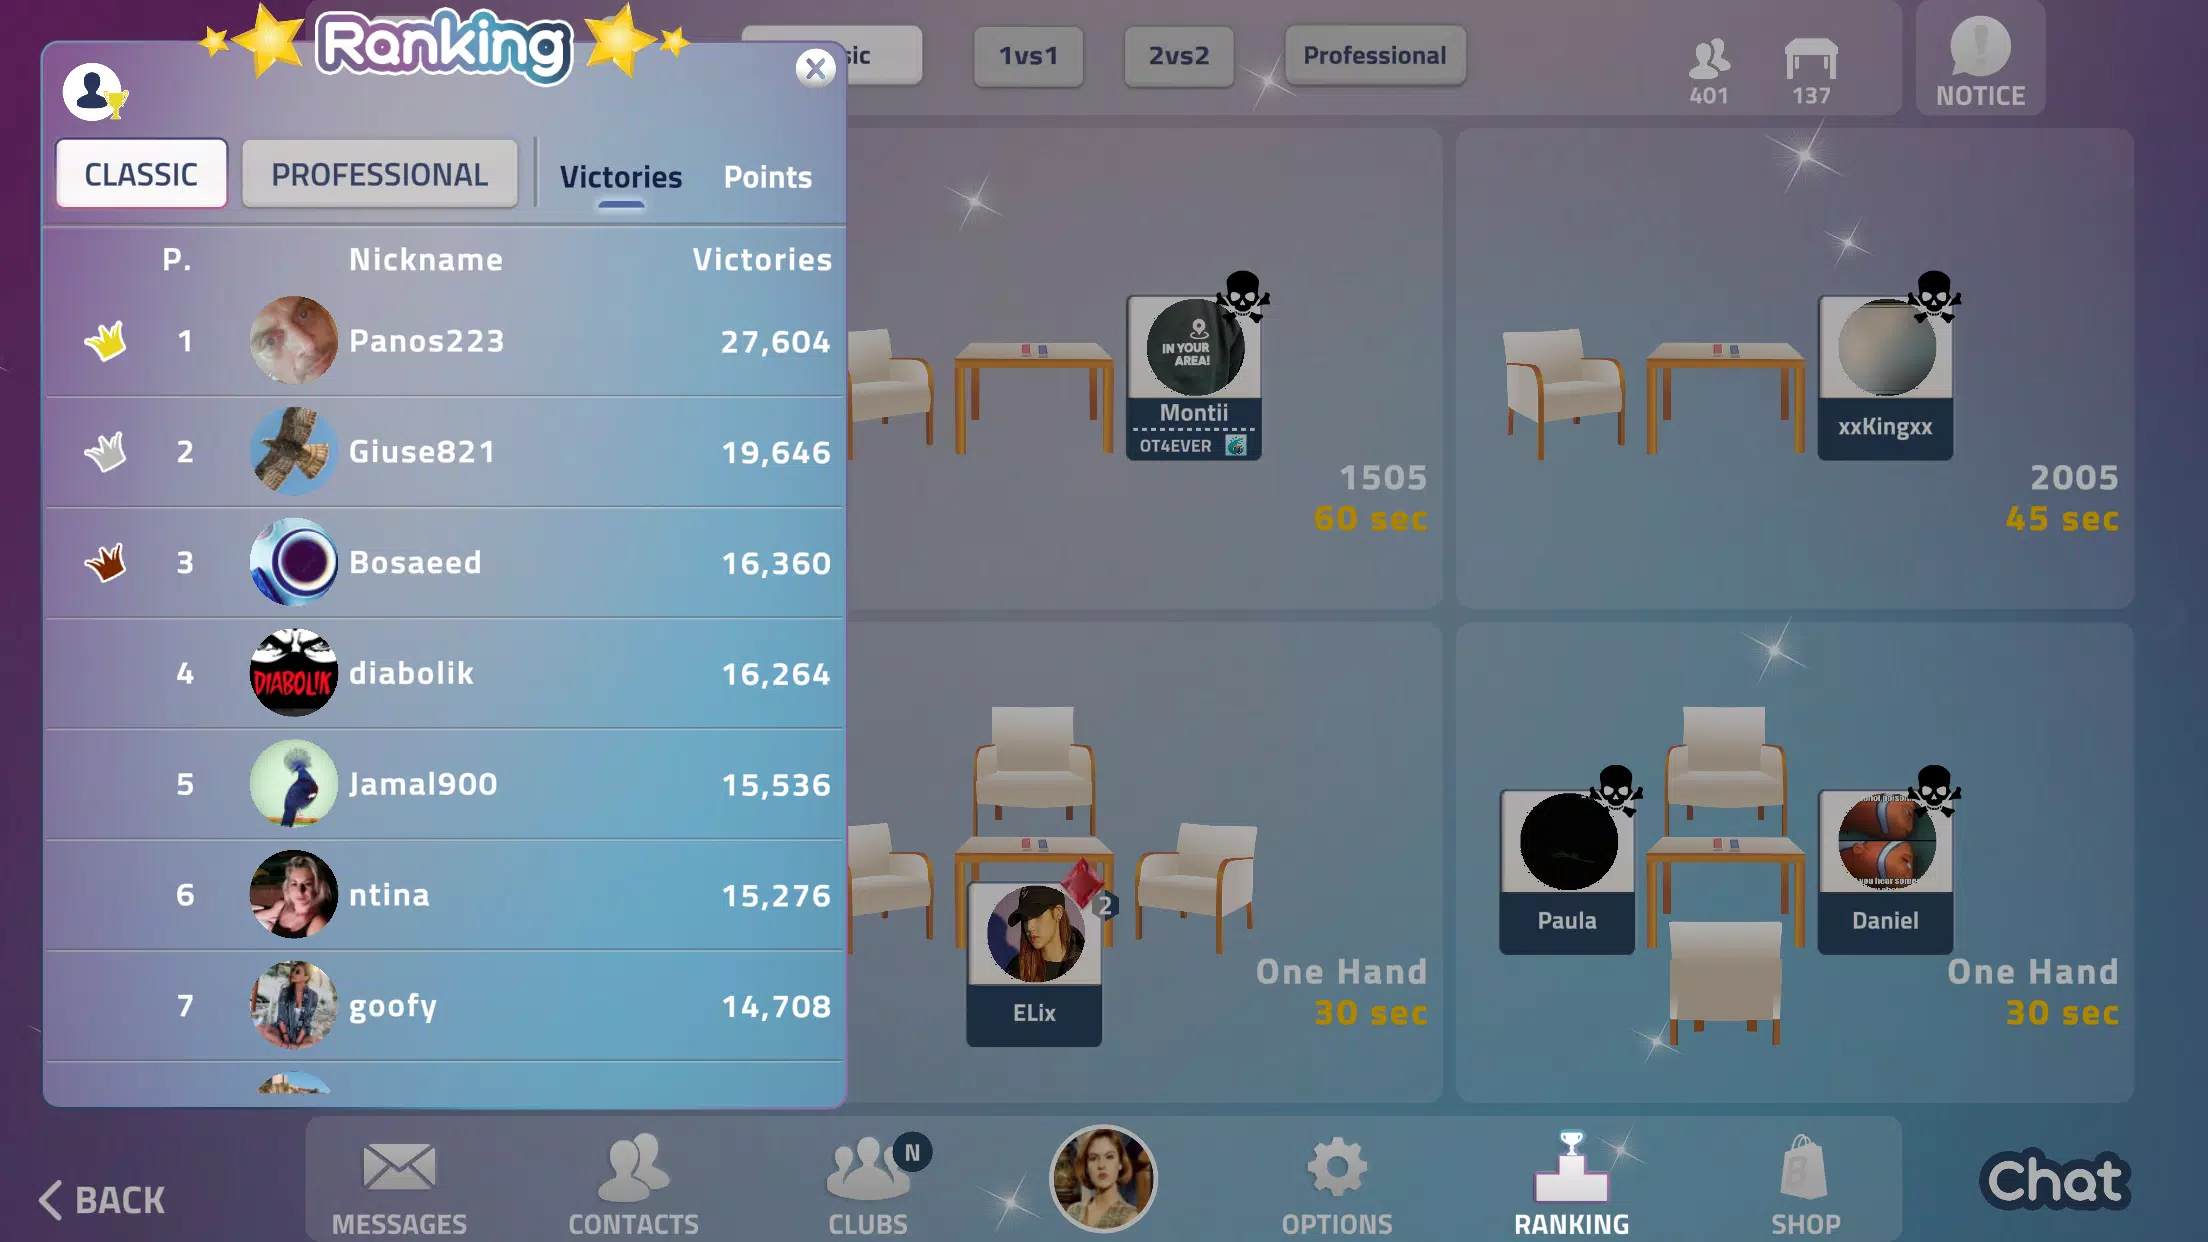
Task: Click the BACK navigation button
Action: pyautogui.click(x=102, y=1198)
